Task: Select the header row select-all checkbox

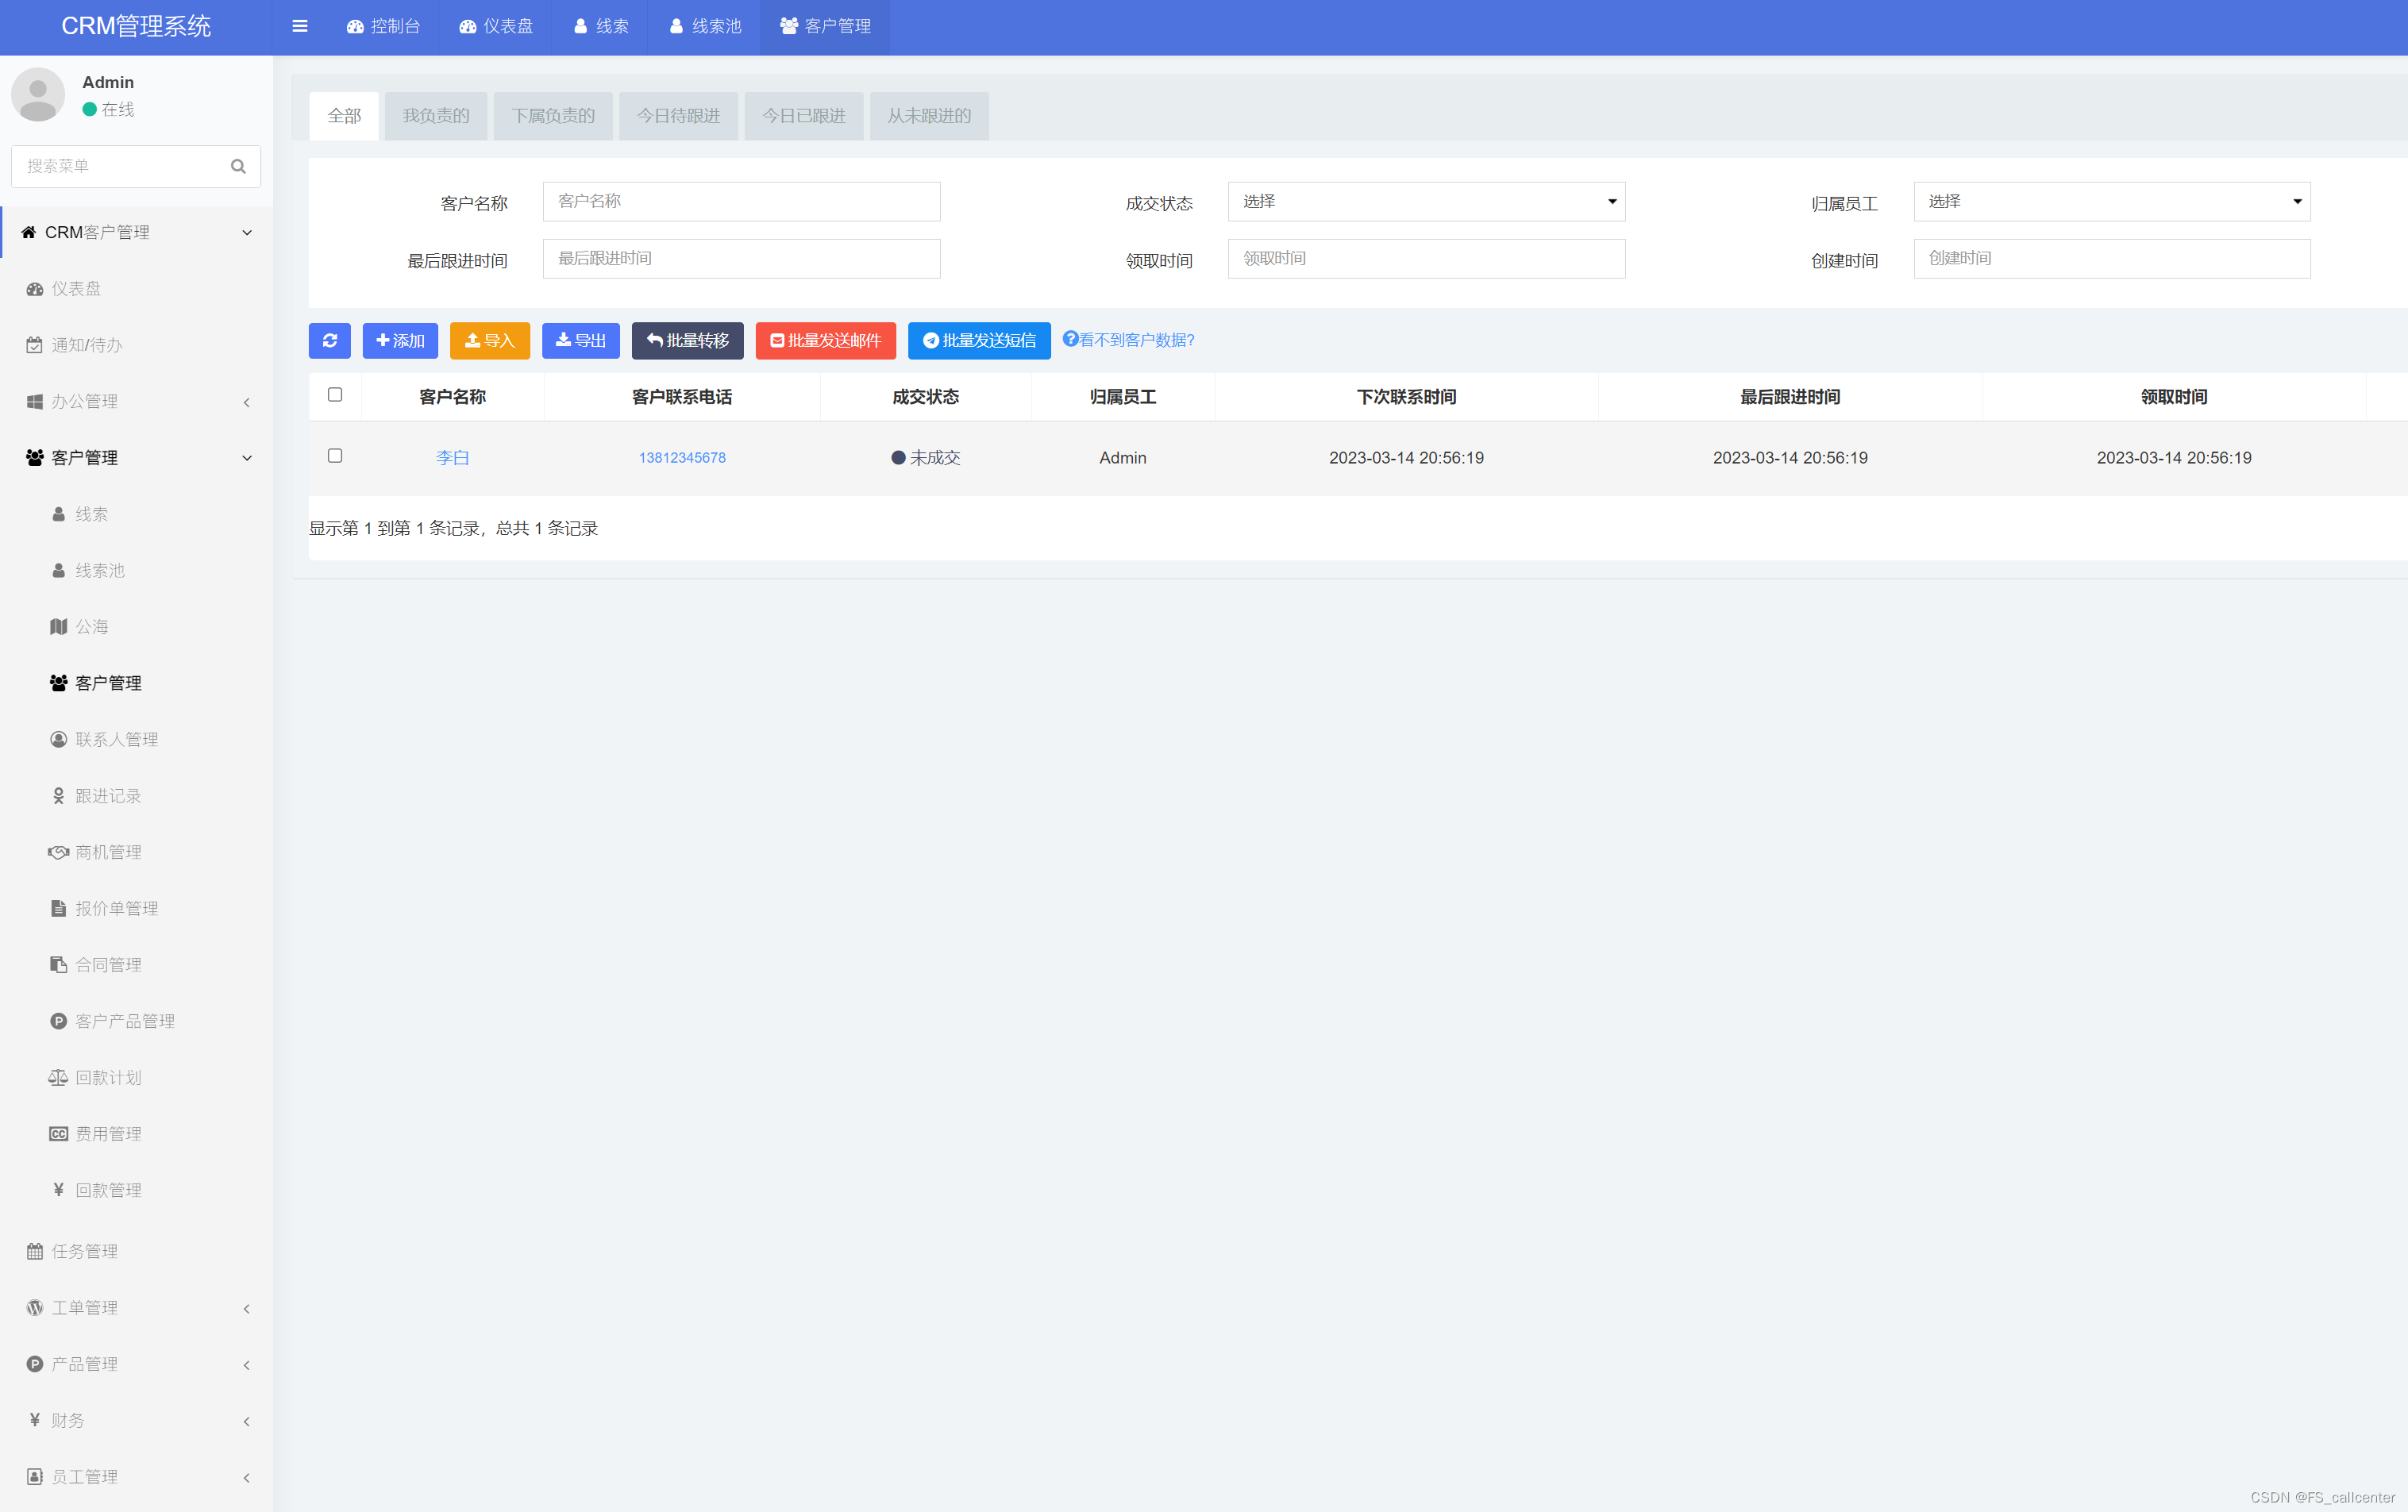Action: tap(335, 395)
